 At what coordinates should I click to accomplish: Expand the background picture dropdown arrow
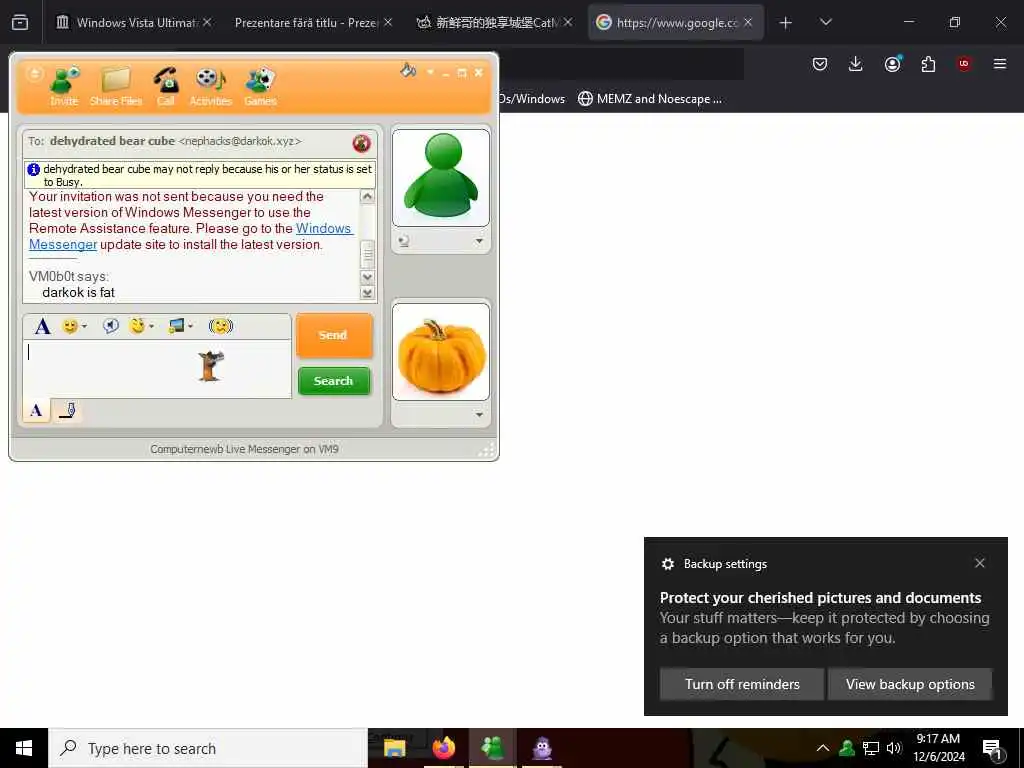pos(191,326)
